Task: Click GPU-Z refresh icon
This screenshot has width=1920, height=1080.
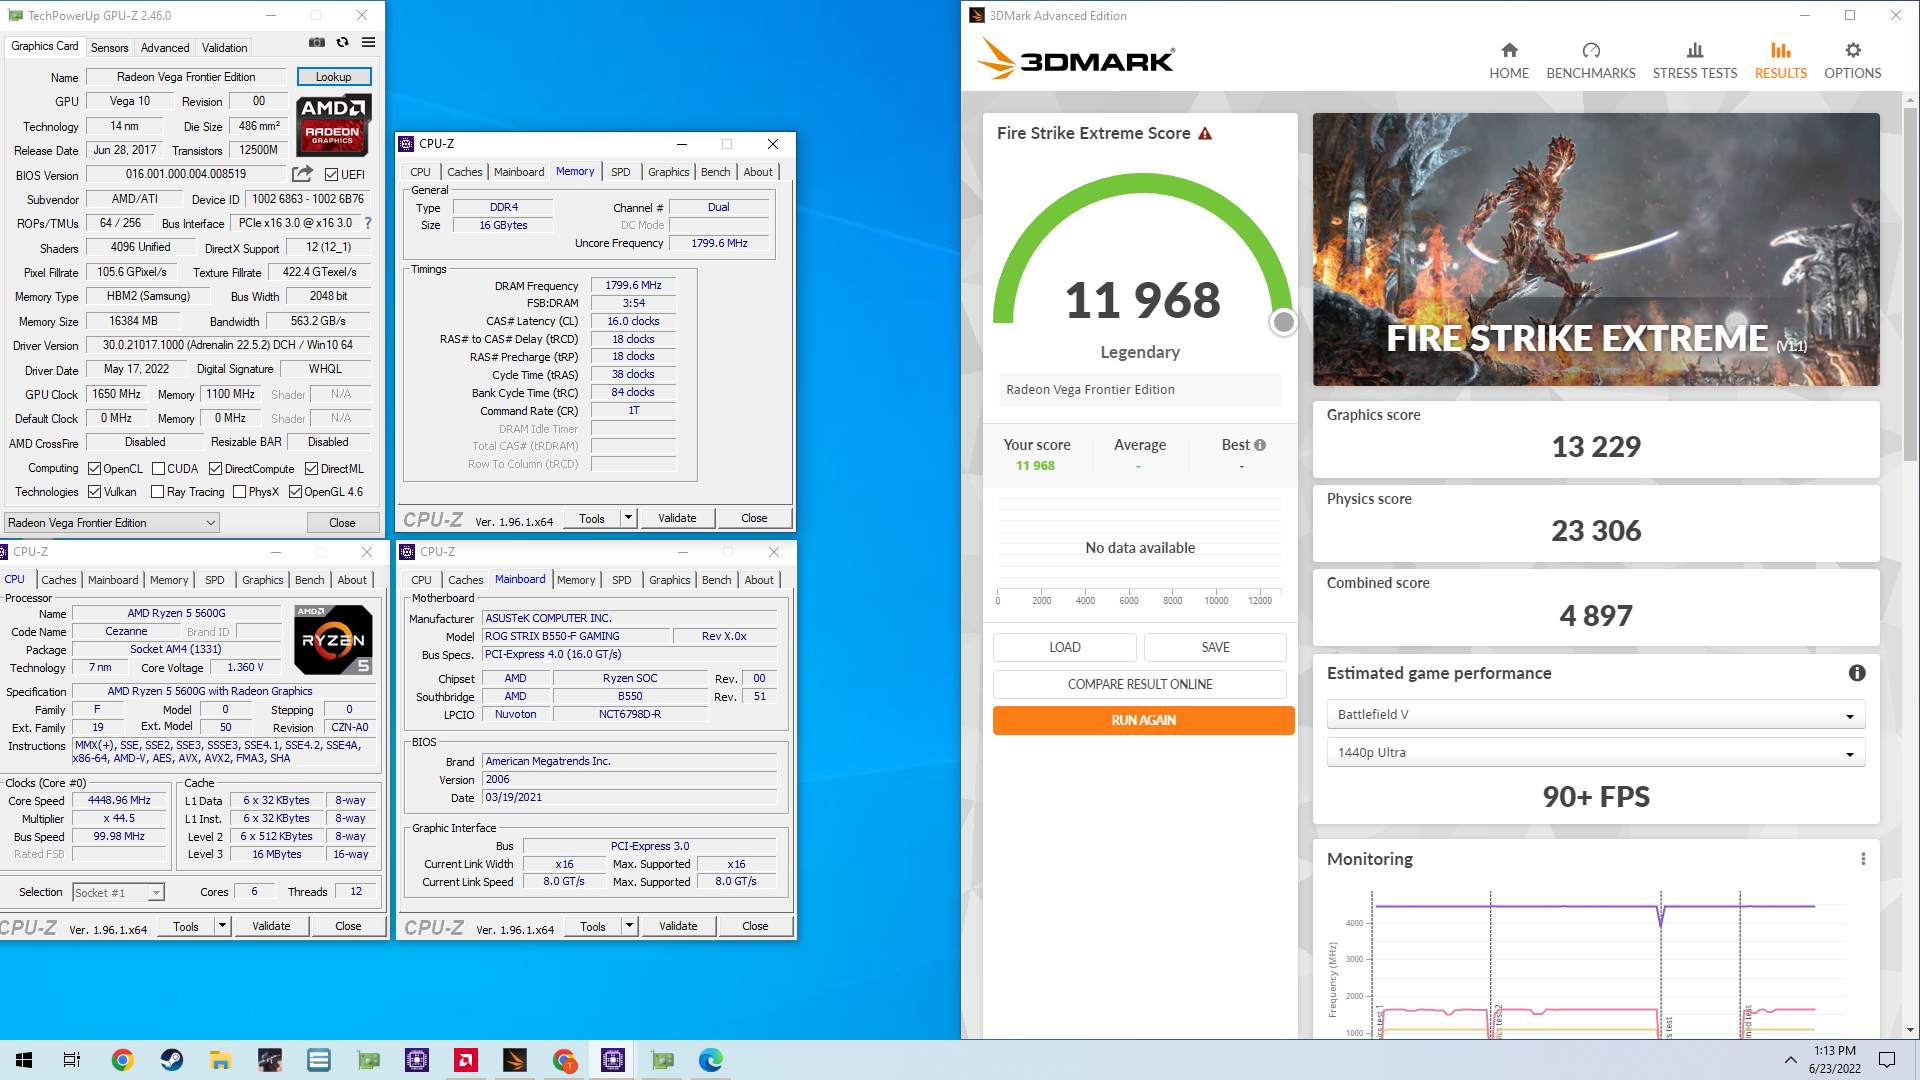Action: [x=343, y=42]
